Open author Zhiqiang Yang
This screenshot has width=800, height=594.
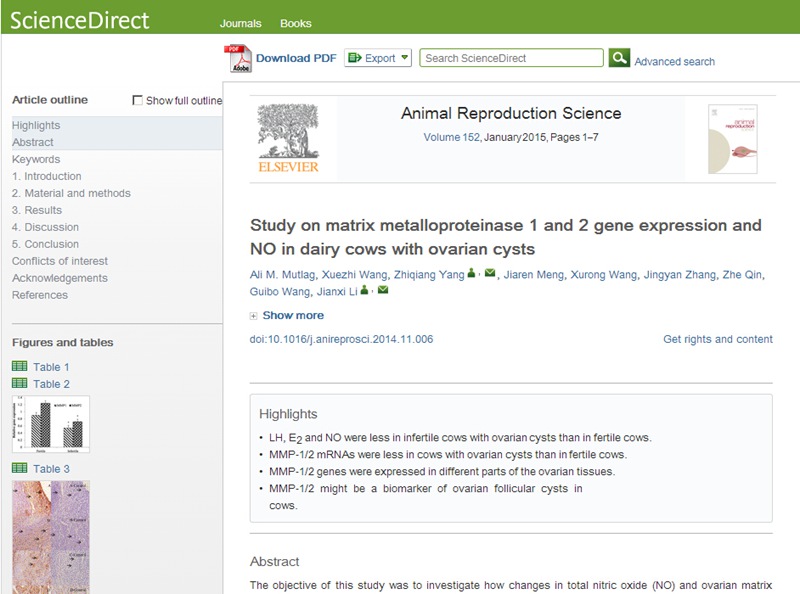pos(429,275)
